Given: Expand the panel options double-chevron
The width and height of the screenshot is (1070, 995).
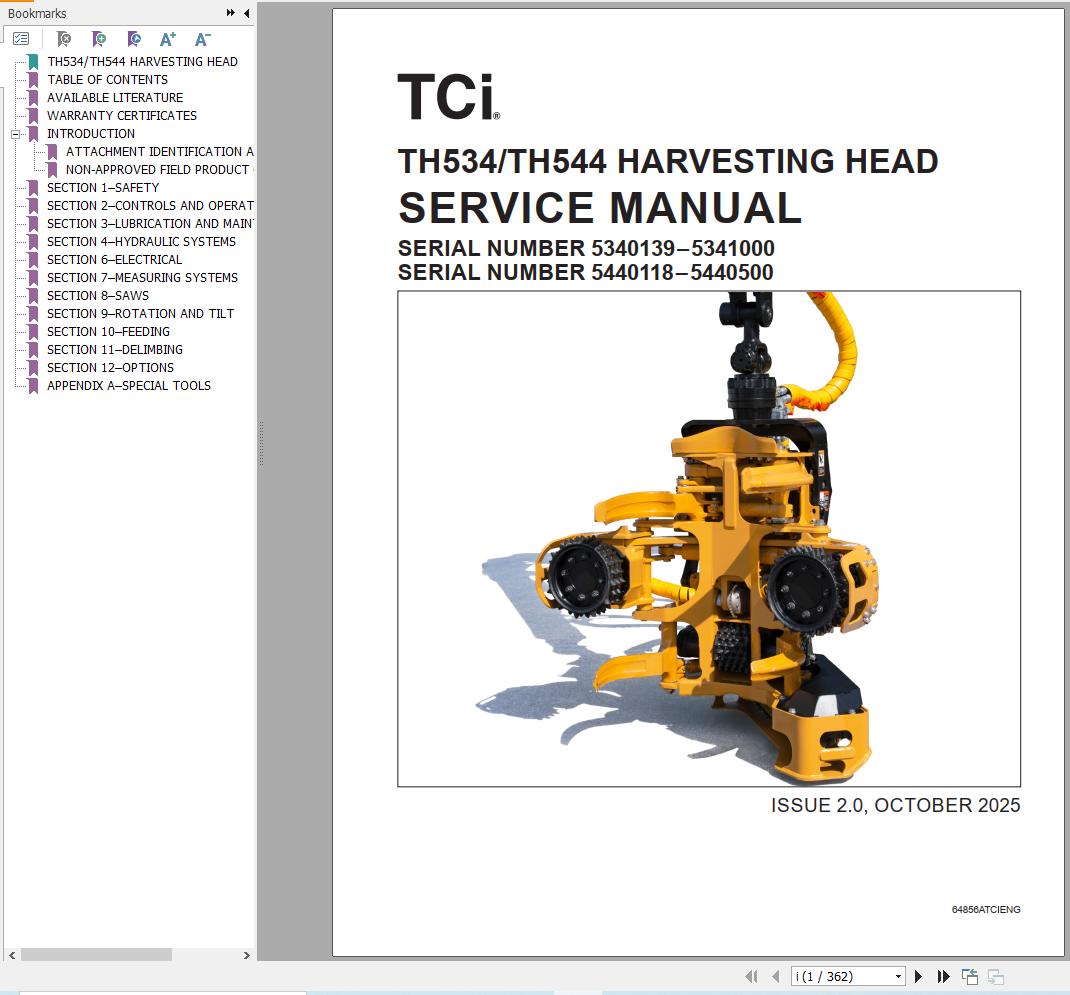Looking at the screenshot, I should pos(231,14).
